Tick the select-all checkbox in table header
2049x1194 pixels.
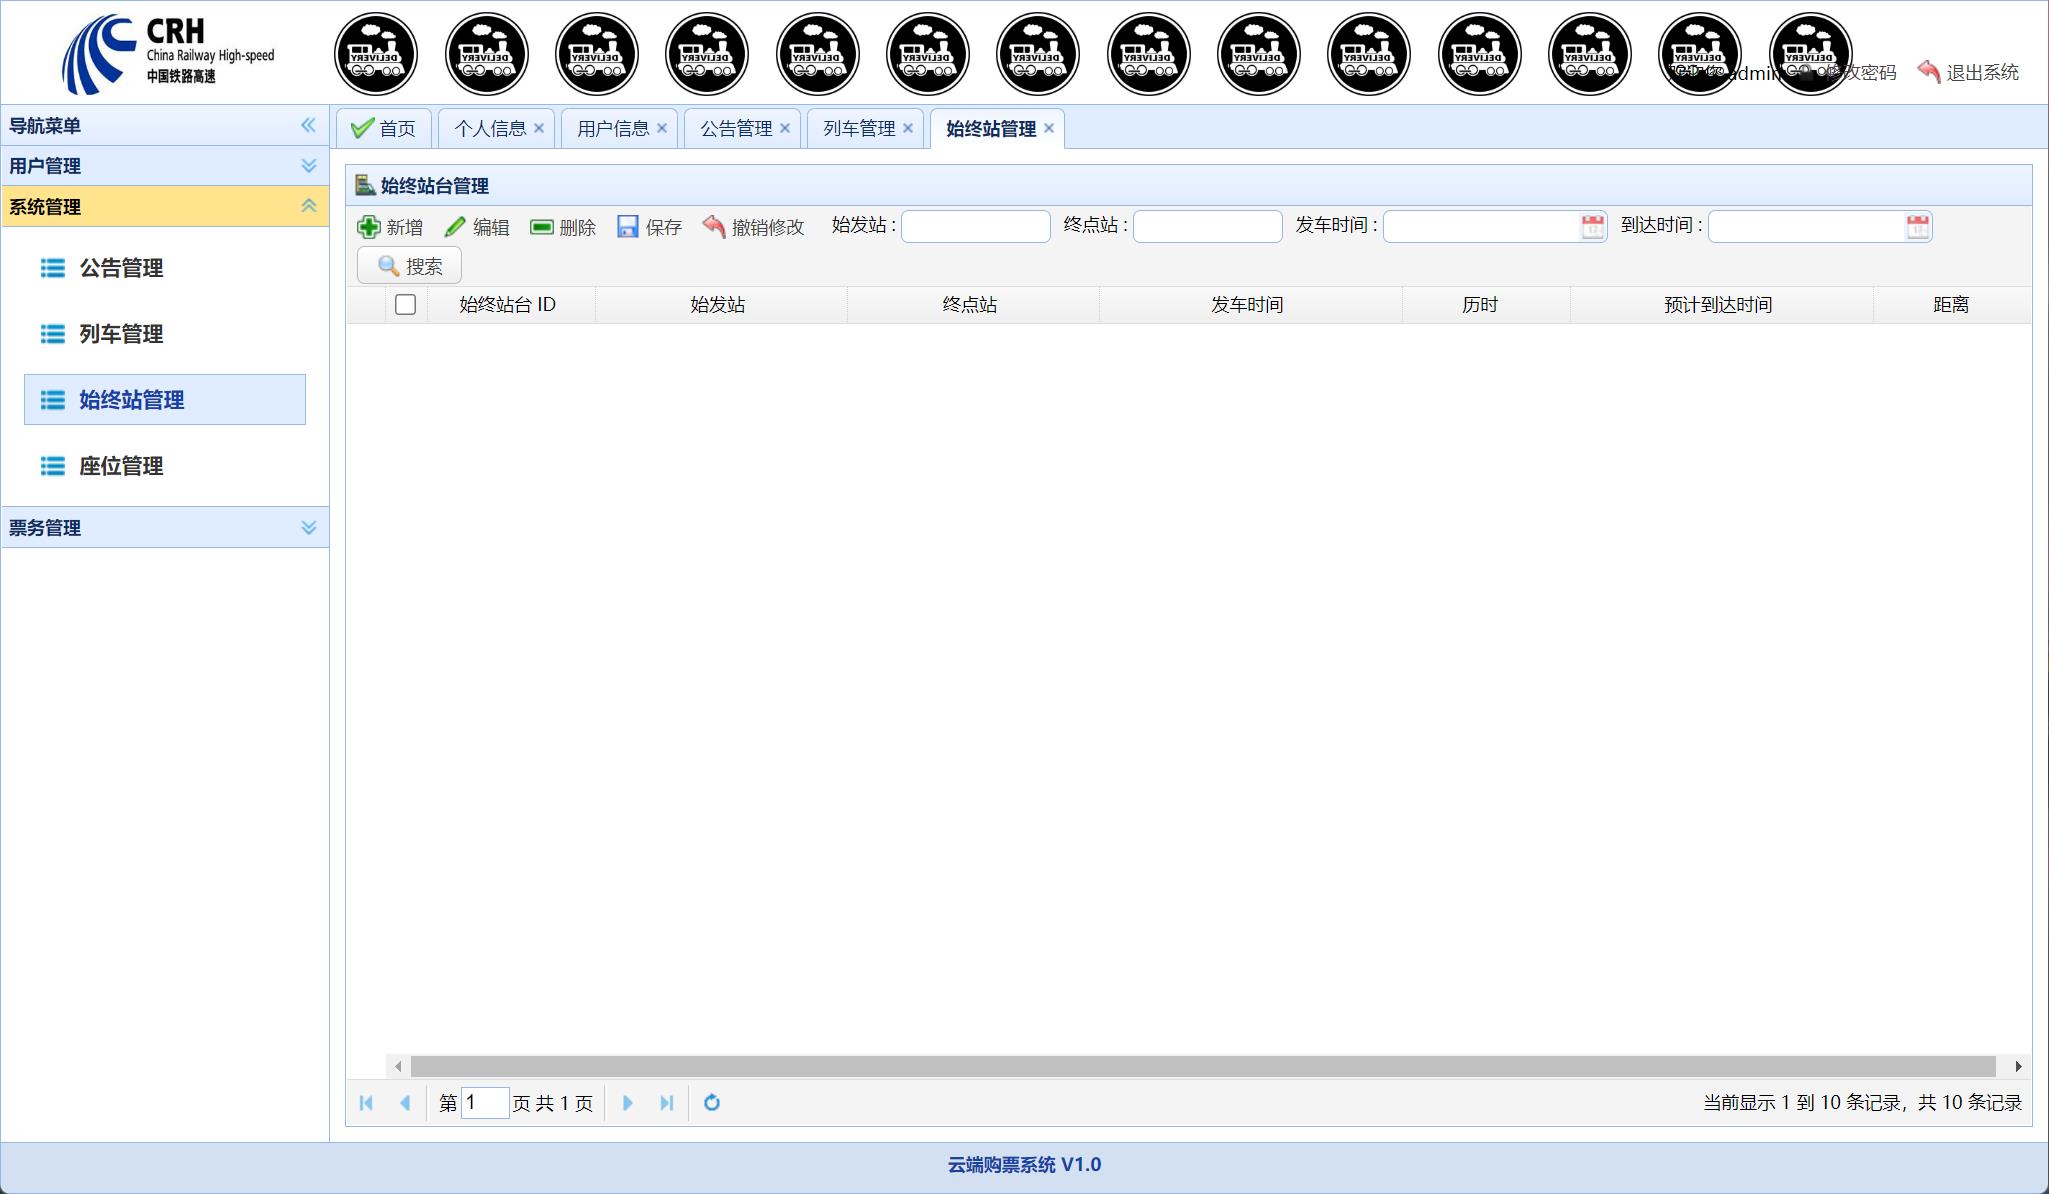[x=405, y=304]
